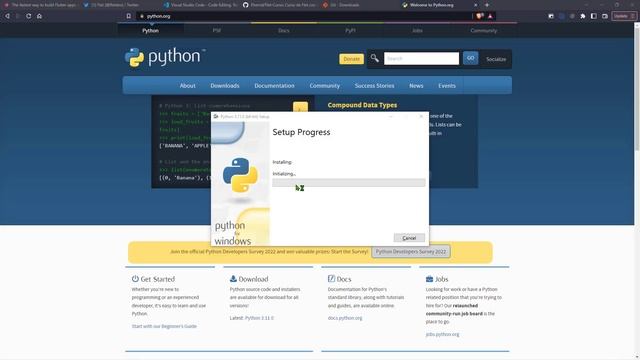Click the python logo in the site header

pos(165,57)
